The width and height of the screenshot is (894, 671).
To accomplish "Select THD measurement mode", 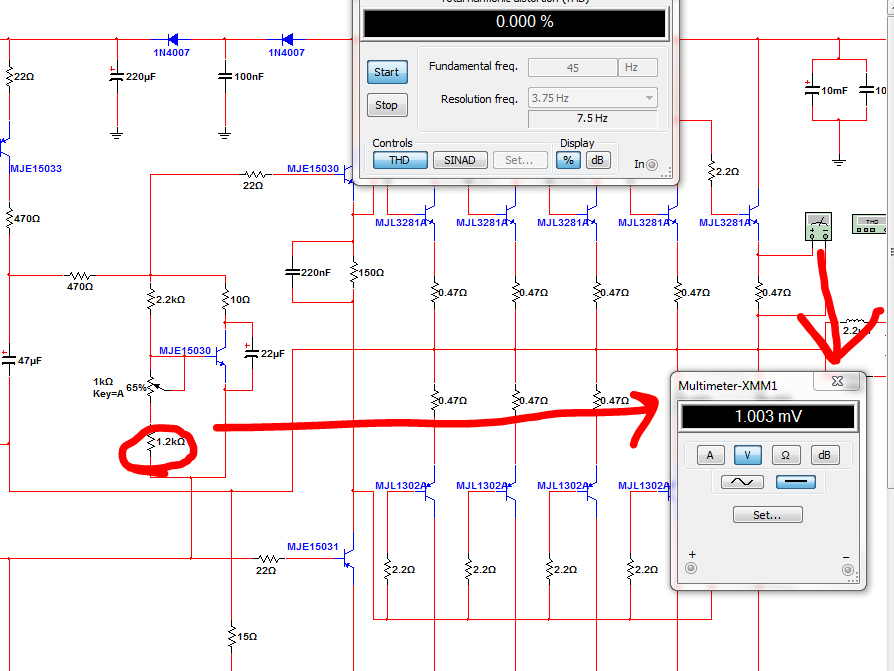I will coord(400,160).
